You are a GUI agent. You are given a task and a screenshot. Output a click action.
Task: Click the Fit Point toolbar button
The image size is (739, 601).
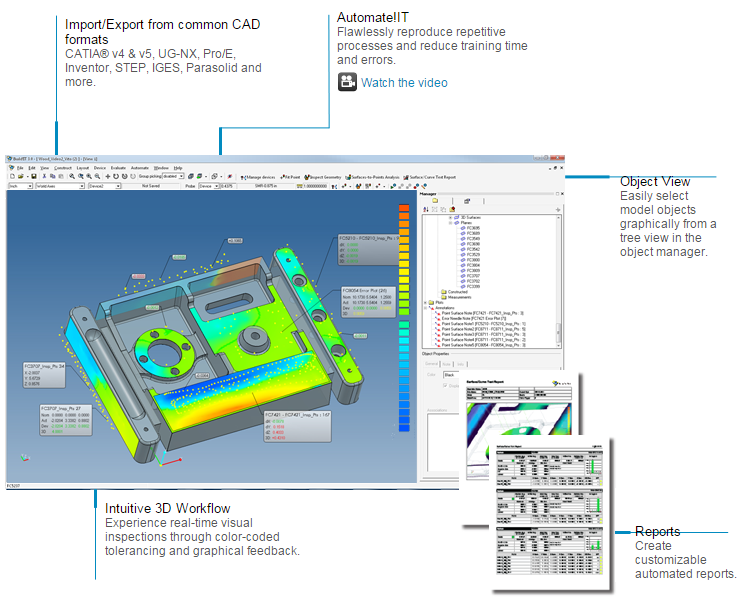(x=290, y=177)
